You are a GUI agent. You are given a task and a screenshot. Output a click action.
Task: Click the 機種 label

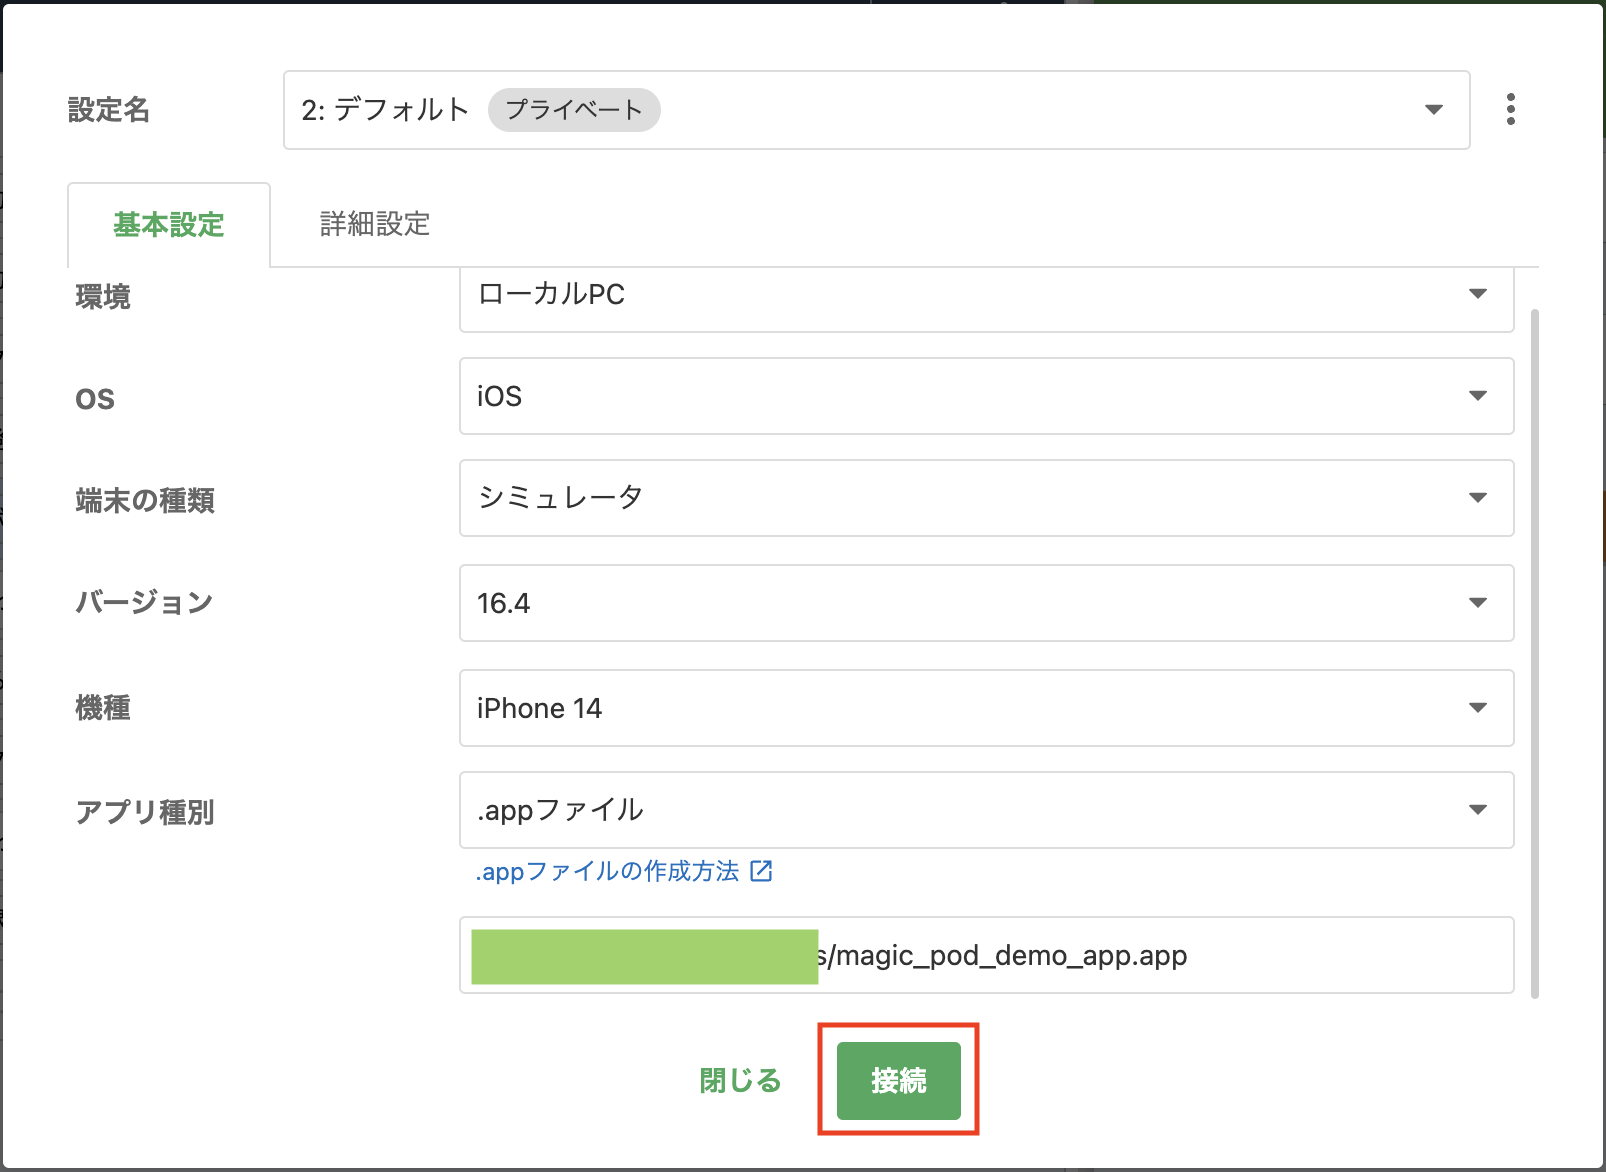103,708
